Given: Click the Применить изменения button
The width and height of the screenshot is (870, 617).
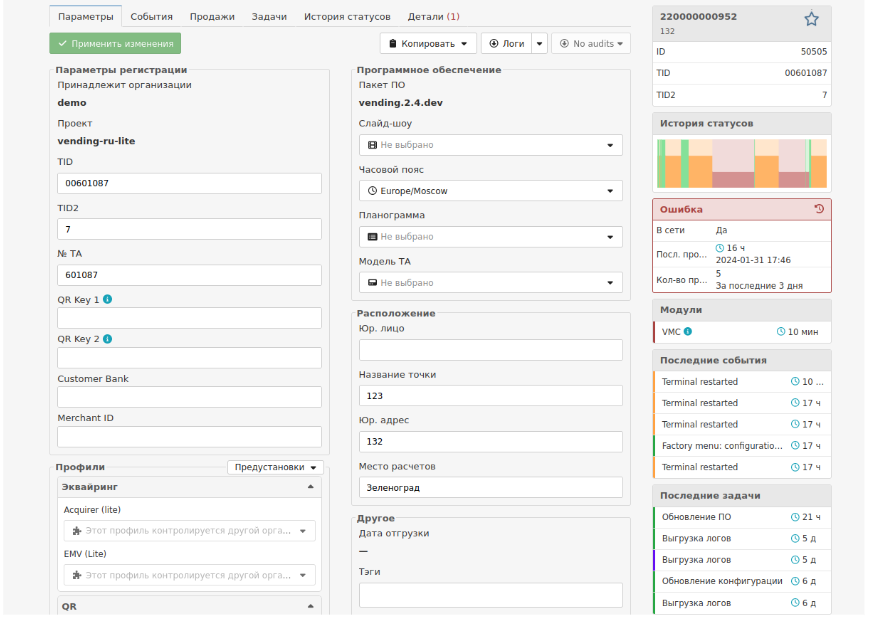Looking at the screenshot, I should click(115, 43).
